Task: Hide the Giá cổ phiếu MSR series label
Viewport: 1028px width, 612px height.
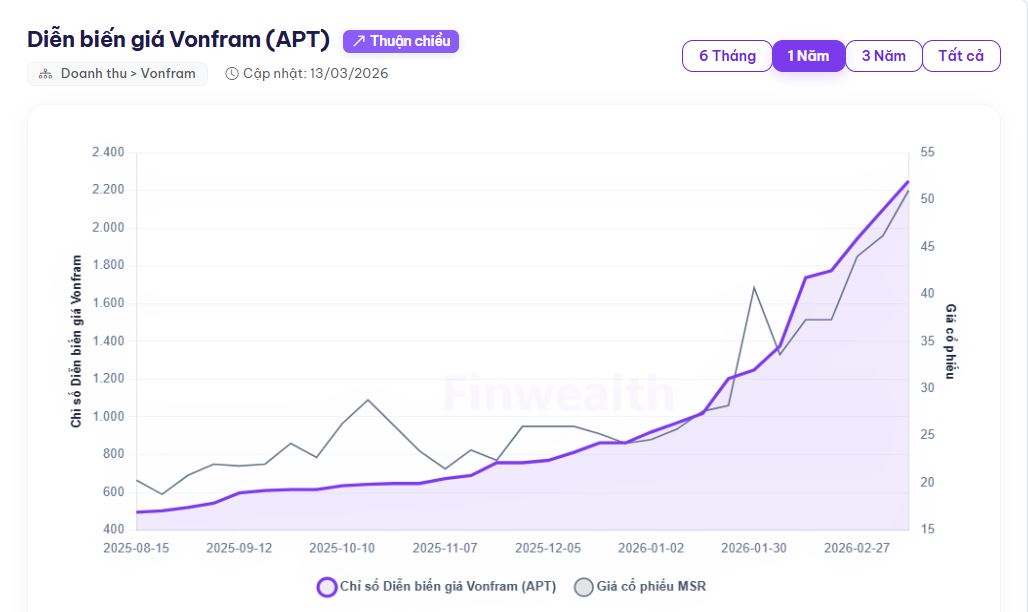Action: click(652, 587)
